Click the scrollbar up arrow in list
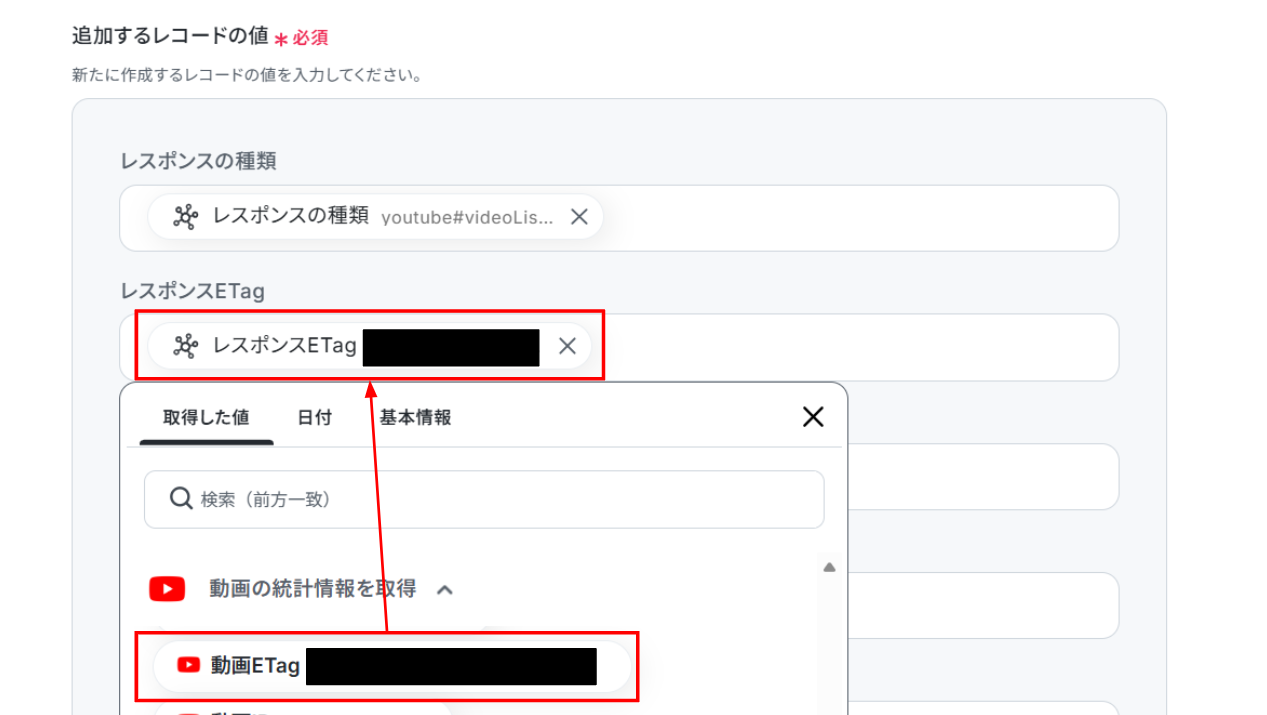Screen dimensions: 1267x715 829,567
